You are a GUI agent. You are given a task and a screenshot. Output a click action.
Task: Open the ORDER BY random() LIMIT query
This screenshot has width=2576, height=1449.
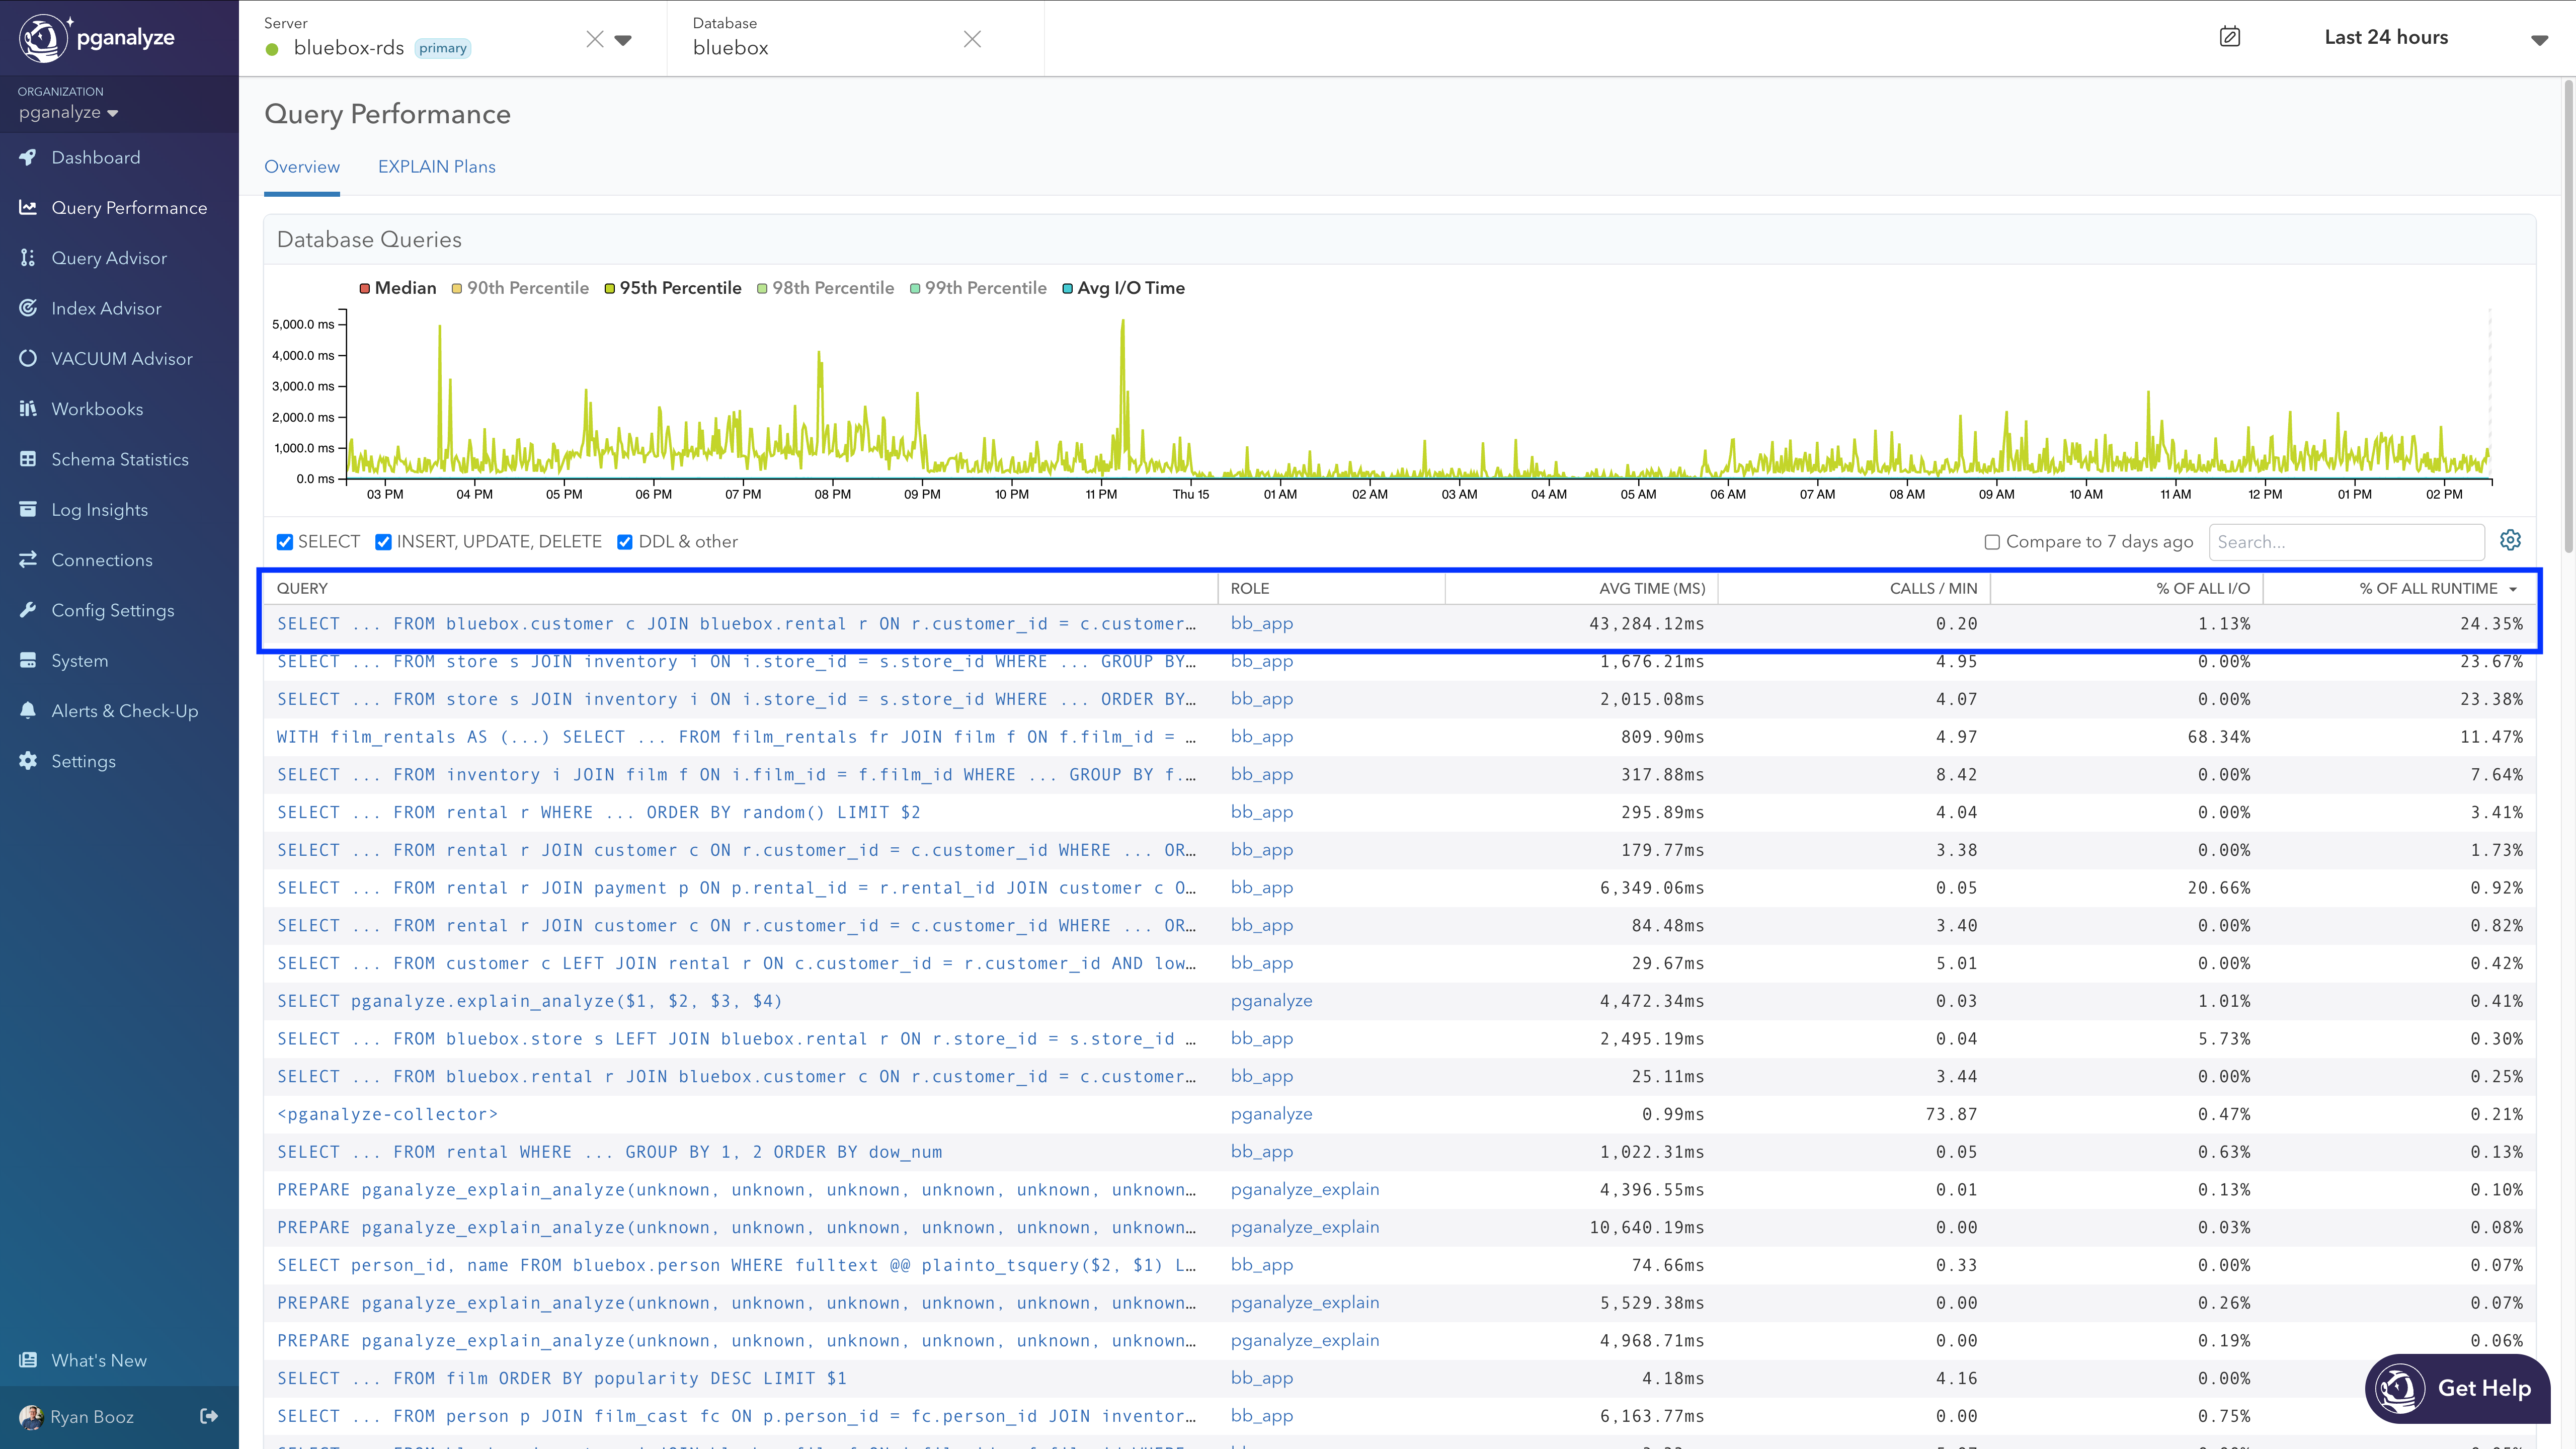pos(598,812)
